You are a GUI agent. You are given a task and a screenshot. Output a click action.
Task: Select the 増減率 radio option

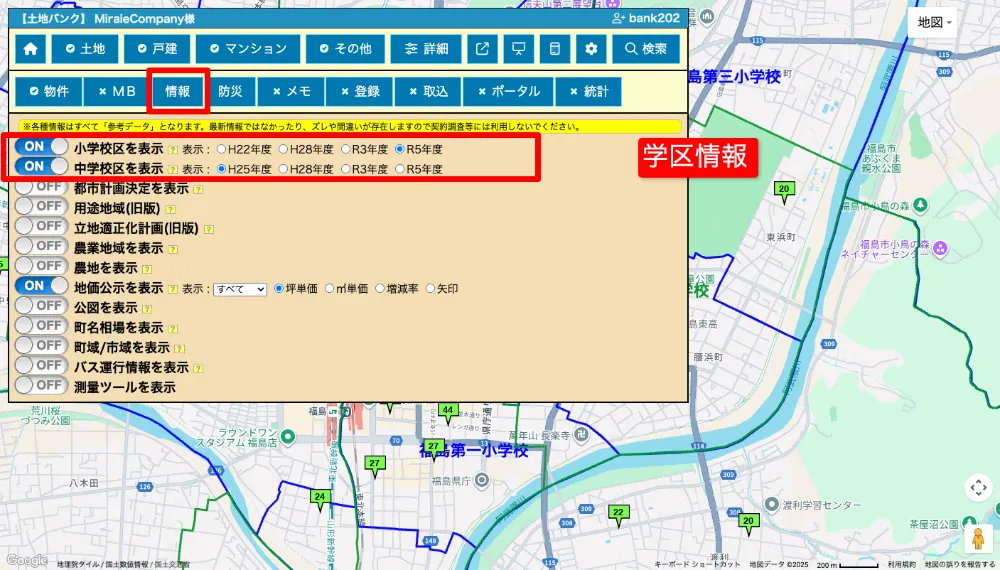pos(379,288)
